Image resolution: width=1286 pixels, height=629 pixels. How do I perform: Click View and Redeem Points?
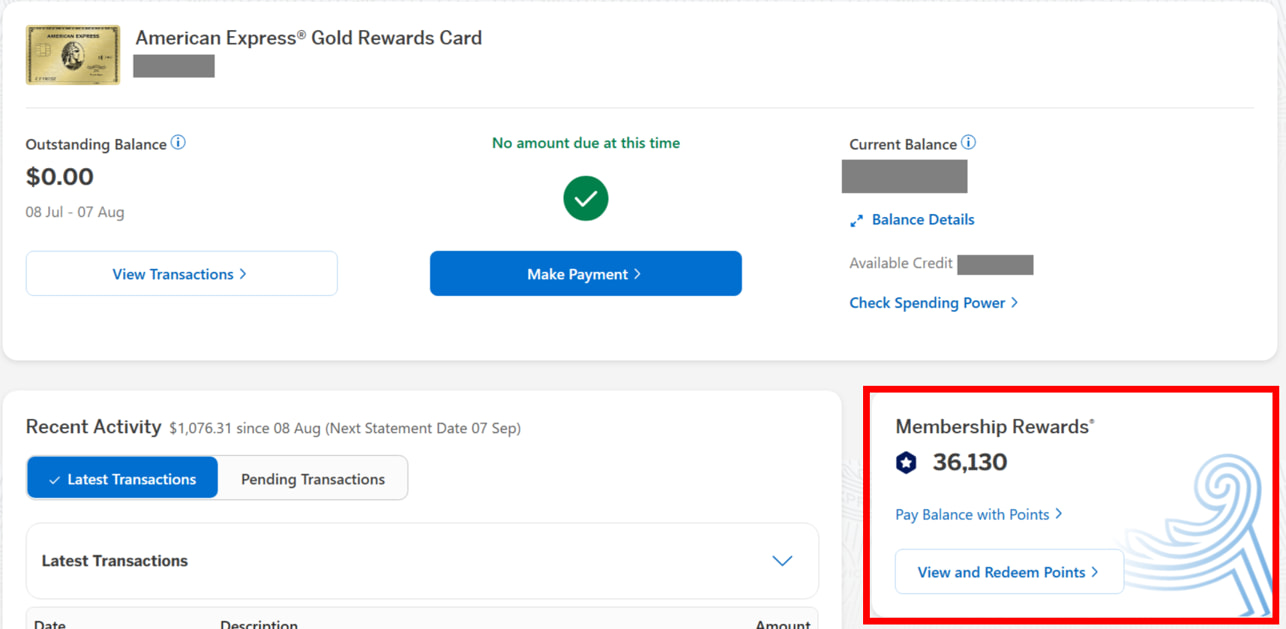click(1009, 572)
